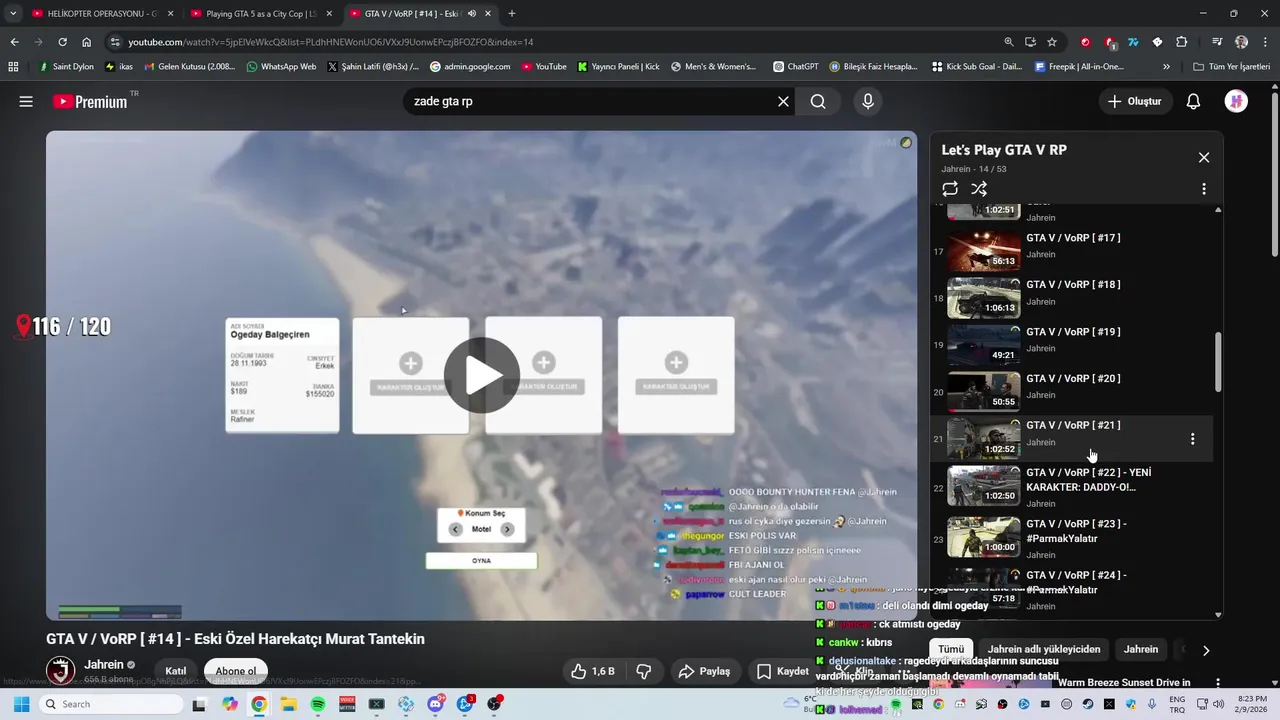Open Discord from the taskbar
This screenshot has width=1280, height=720.
point(436,704)
